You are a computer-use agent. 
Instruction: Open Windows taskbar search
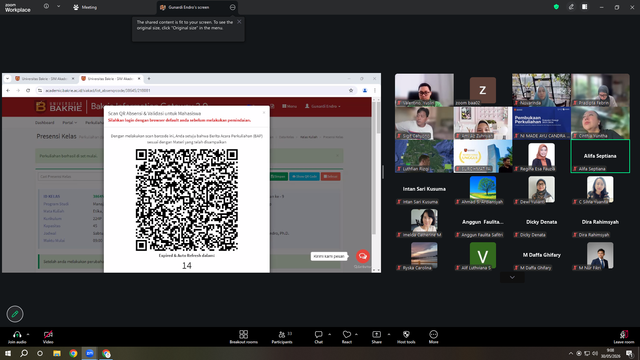(x=24, y=353)
